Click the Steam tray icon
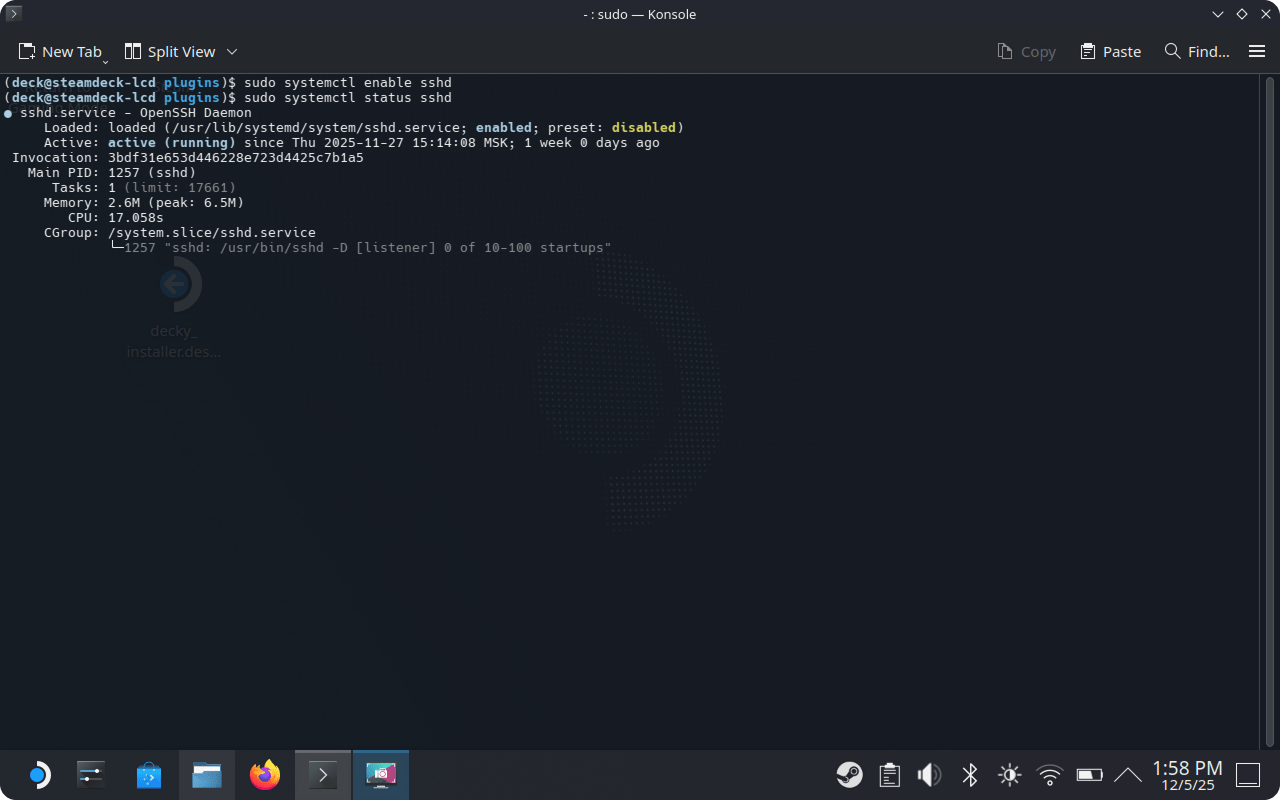The width and height of the screenshot is (1280, 800). 849,775
